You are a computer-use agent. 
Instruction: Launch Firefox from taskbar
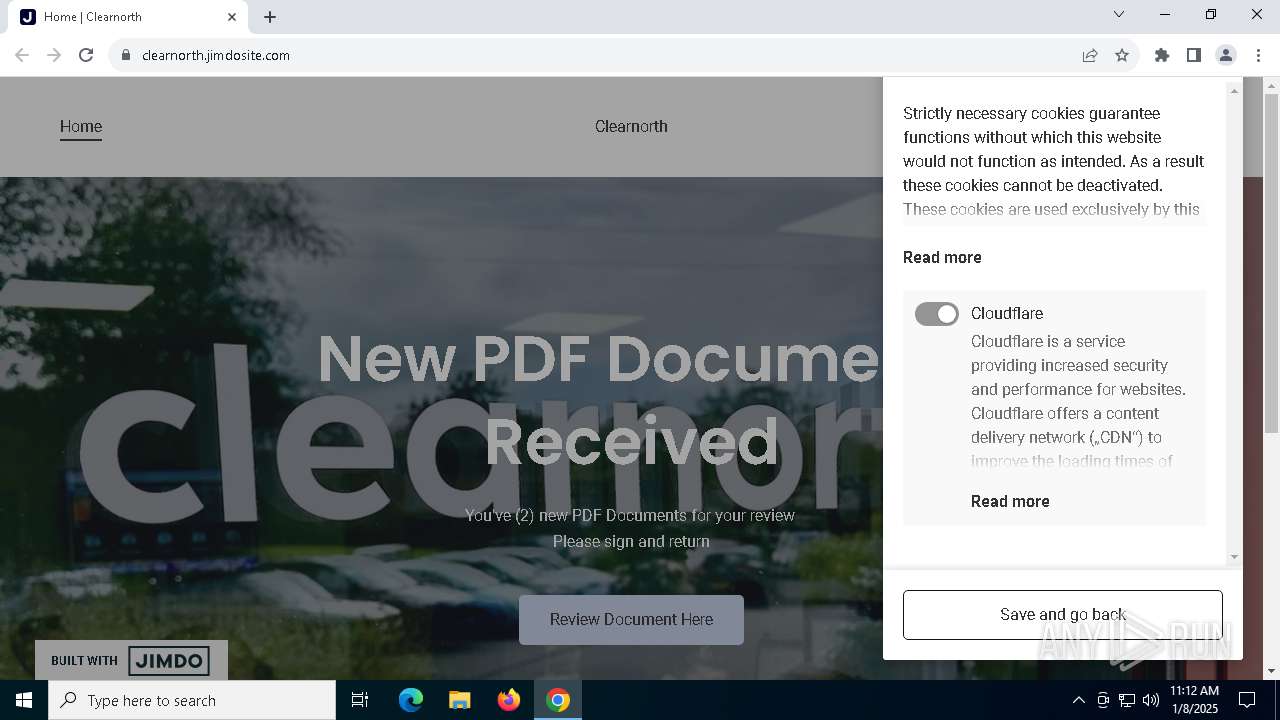(509, 700)
